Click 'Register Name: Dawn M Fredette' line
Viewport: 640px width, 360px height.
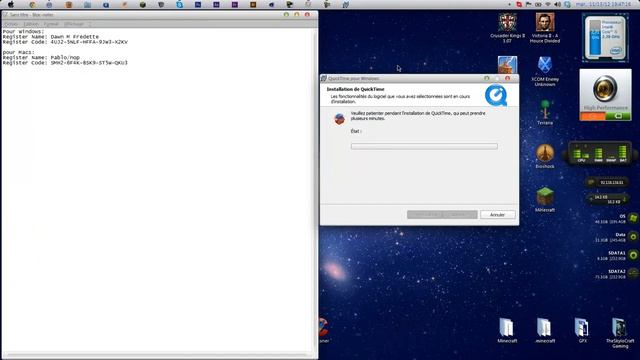[51, 37]
